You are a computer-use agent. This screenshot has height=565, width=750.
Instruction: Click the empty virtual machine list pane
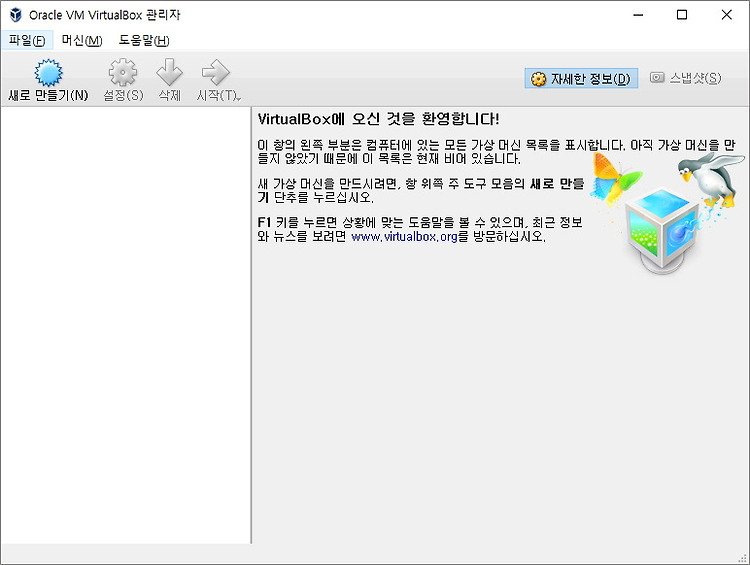tap(125, 325)
